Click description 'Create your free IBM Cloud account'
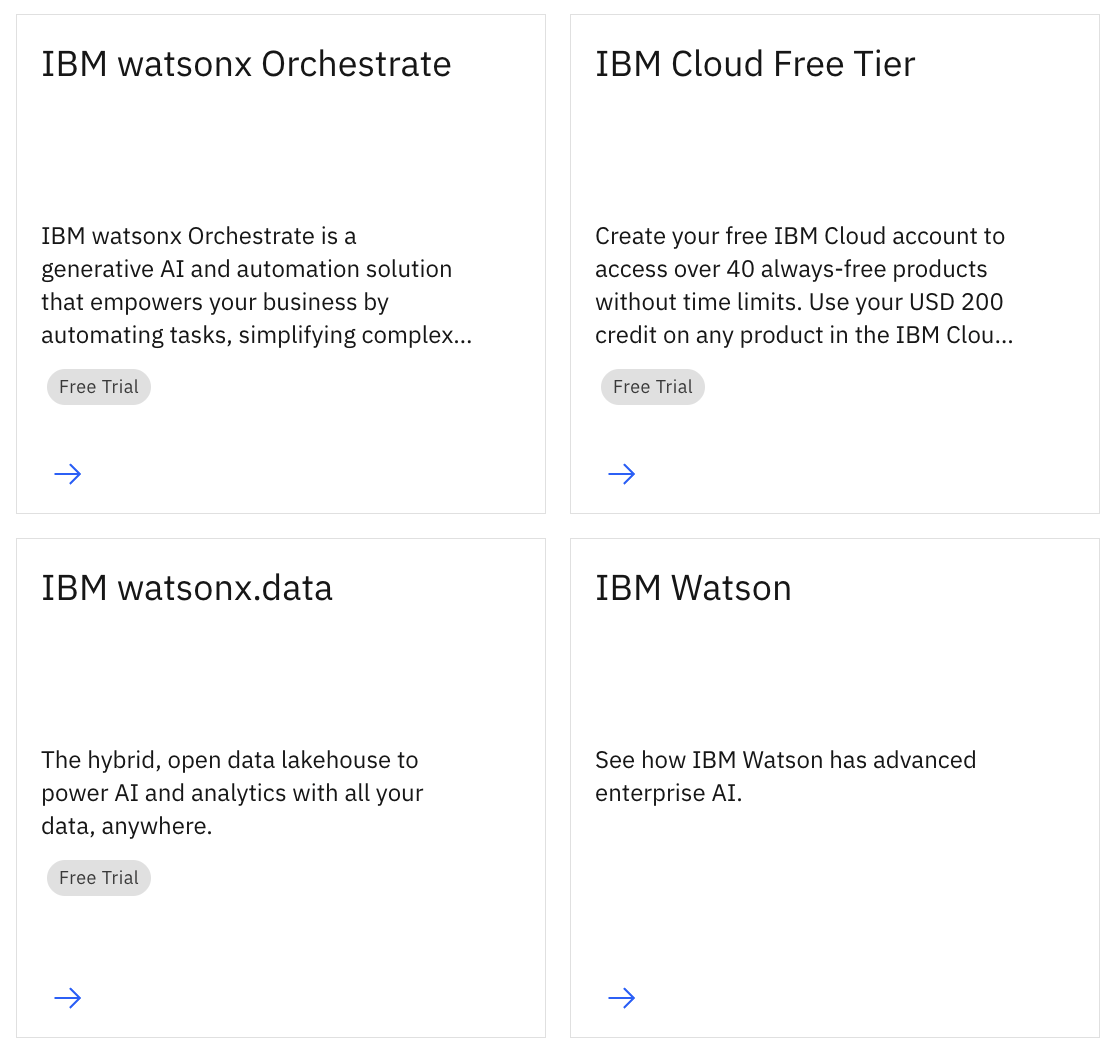Screen dimensions: 1114x1054 (x=804, y=286)
